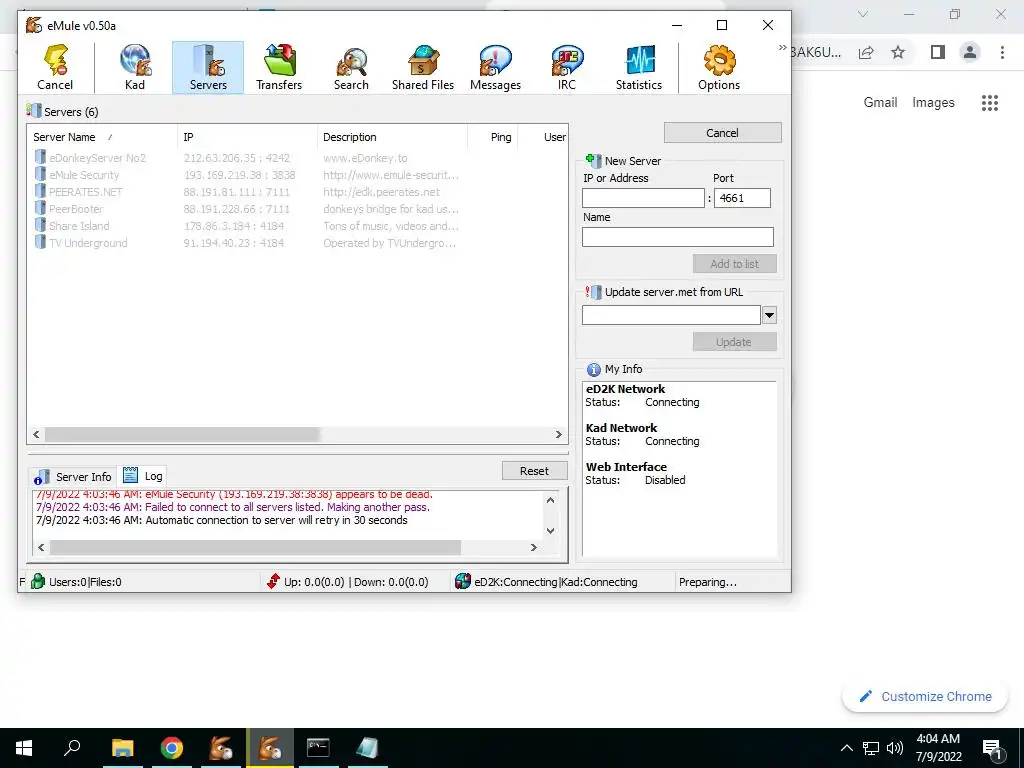Switch to the Log tab
The image size is (1024, 768).
pos(143,475)
